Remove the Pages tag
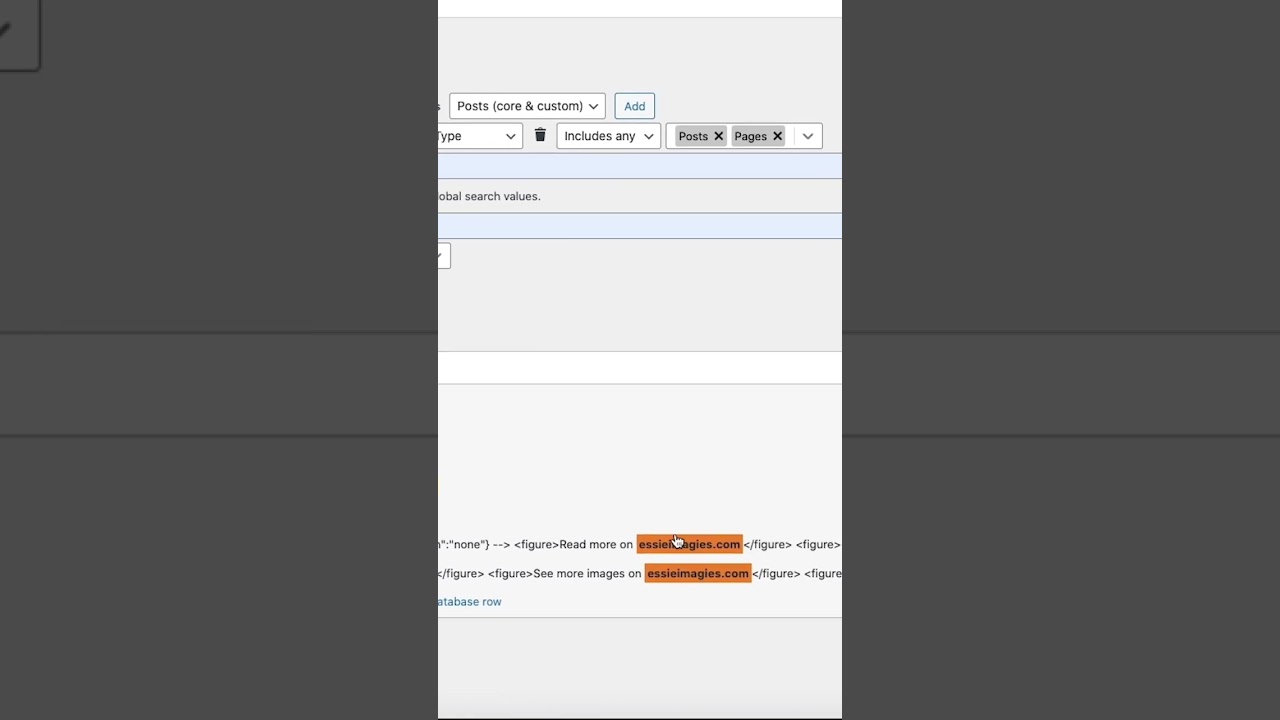The height and width of the screenshot is (720, 1280). pos(777,136)
